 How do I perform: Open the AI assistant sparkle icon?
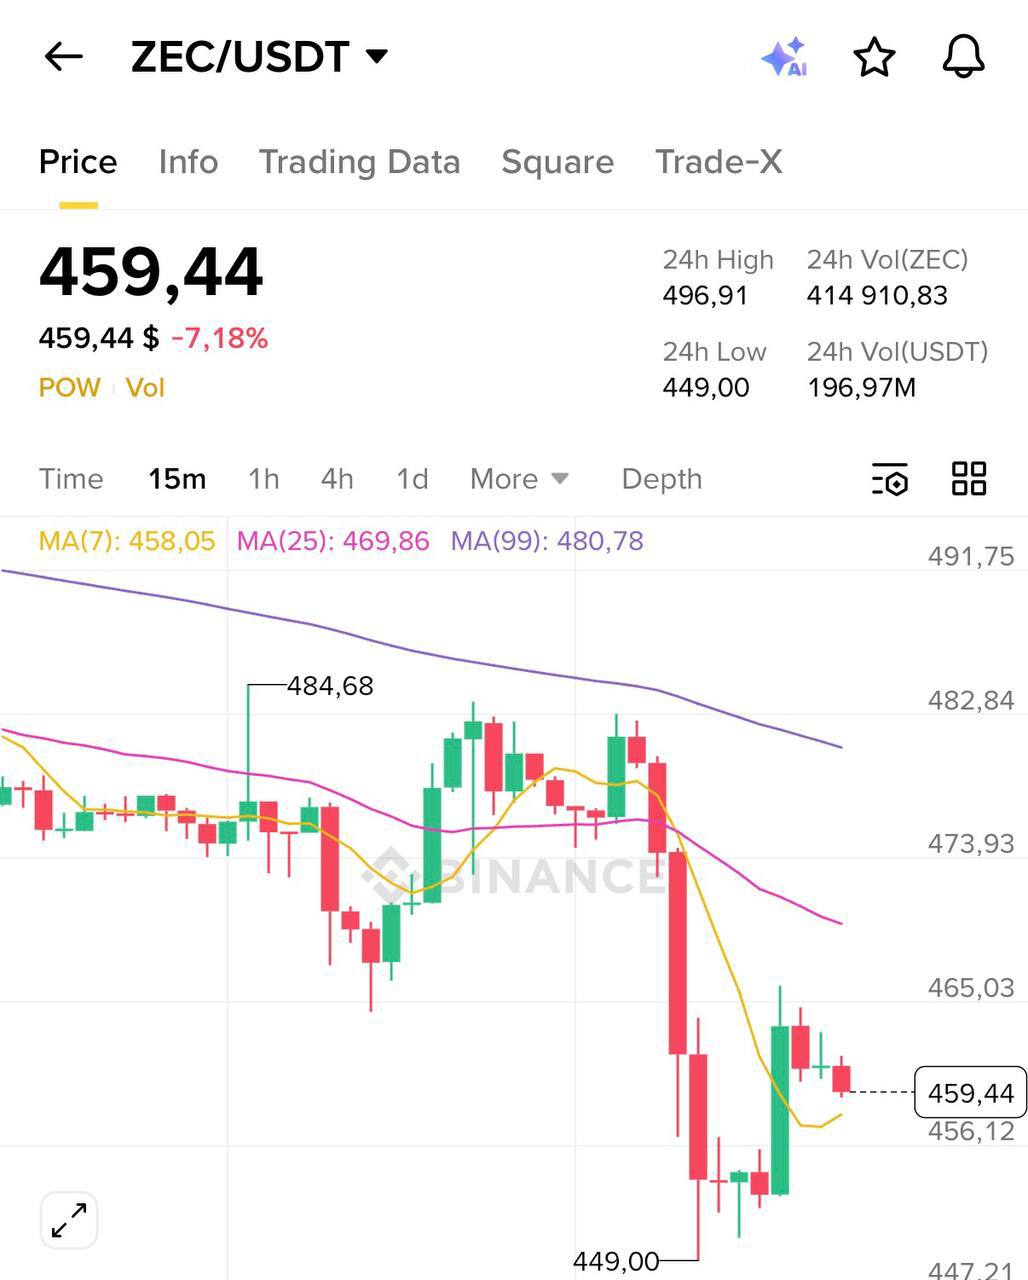point(784,57)
